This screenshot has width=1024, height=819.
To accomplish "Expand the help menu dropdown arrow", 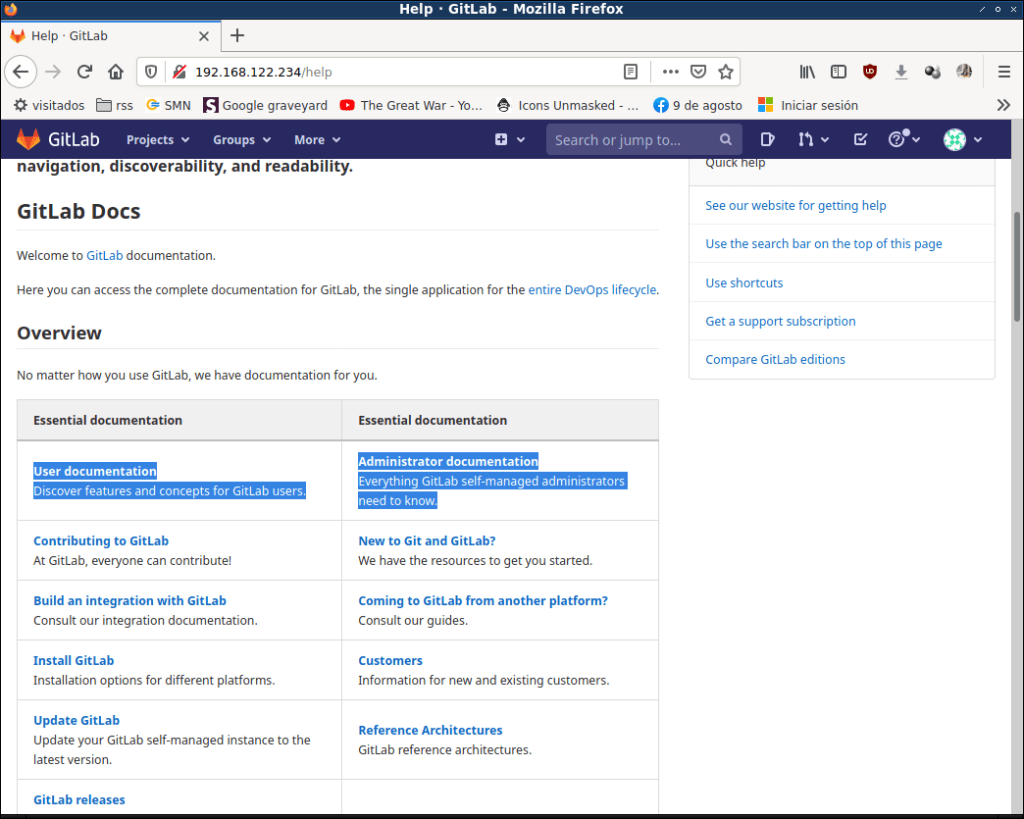I will click(x=916, y=140).
